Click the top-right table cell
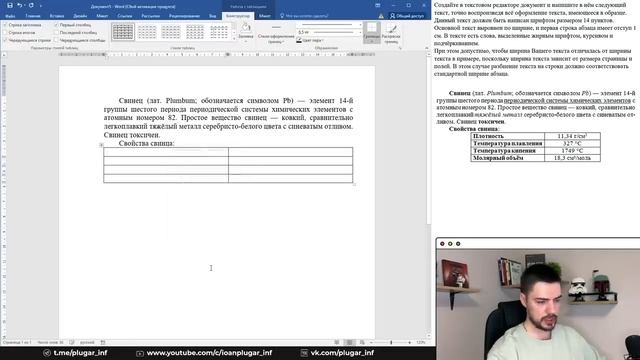Screen dimensions: 640x360 pyautogui.click(x=291, y=152)
